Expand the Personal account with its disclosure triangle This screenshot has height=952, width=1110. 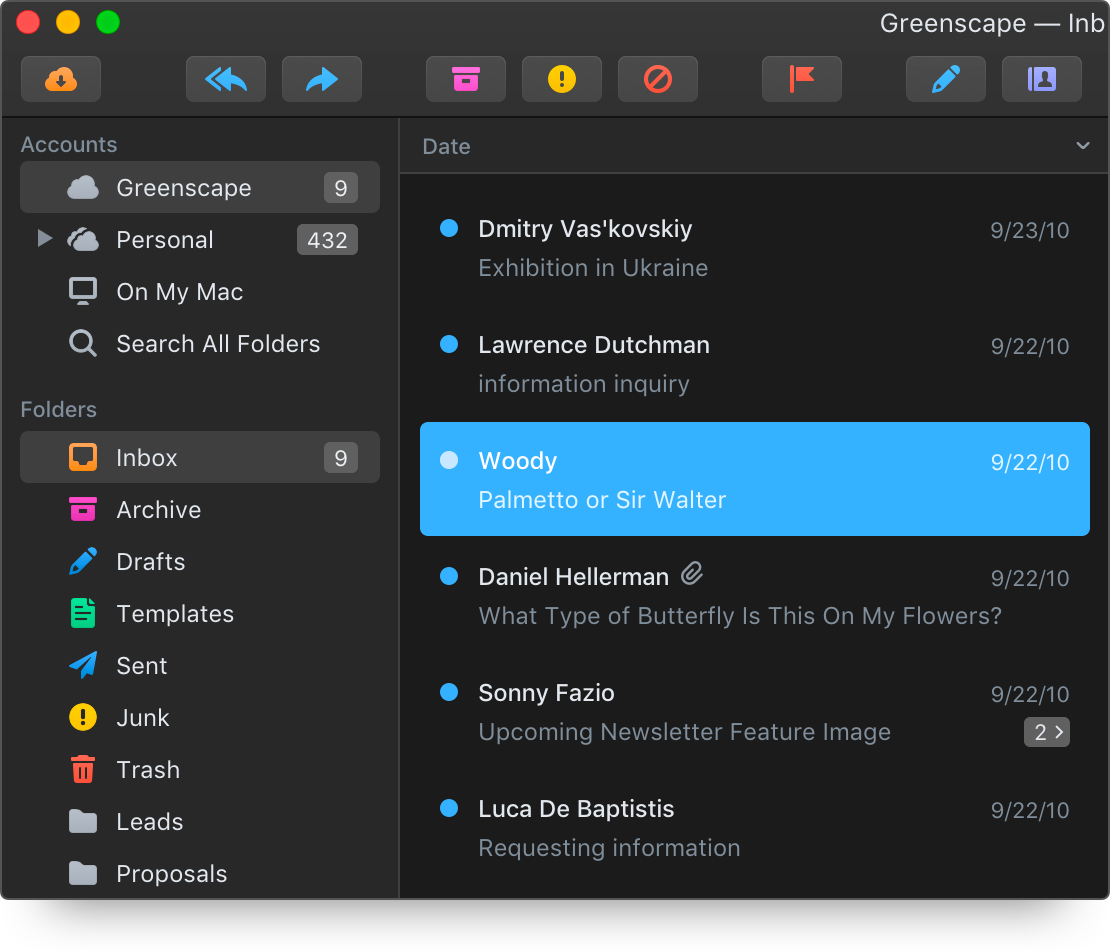point(43,239)
